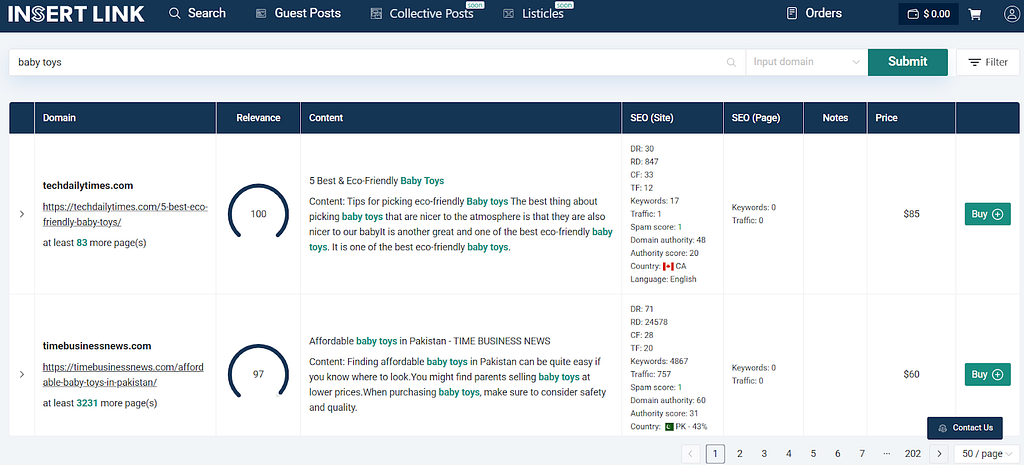Buy the $85 techdailytimes.com link

click(x=987, y=214)
